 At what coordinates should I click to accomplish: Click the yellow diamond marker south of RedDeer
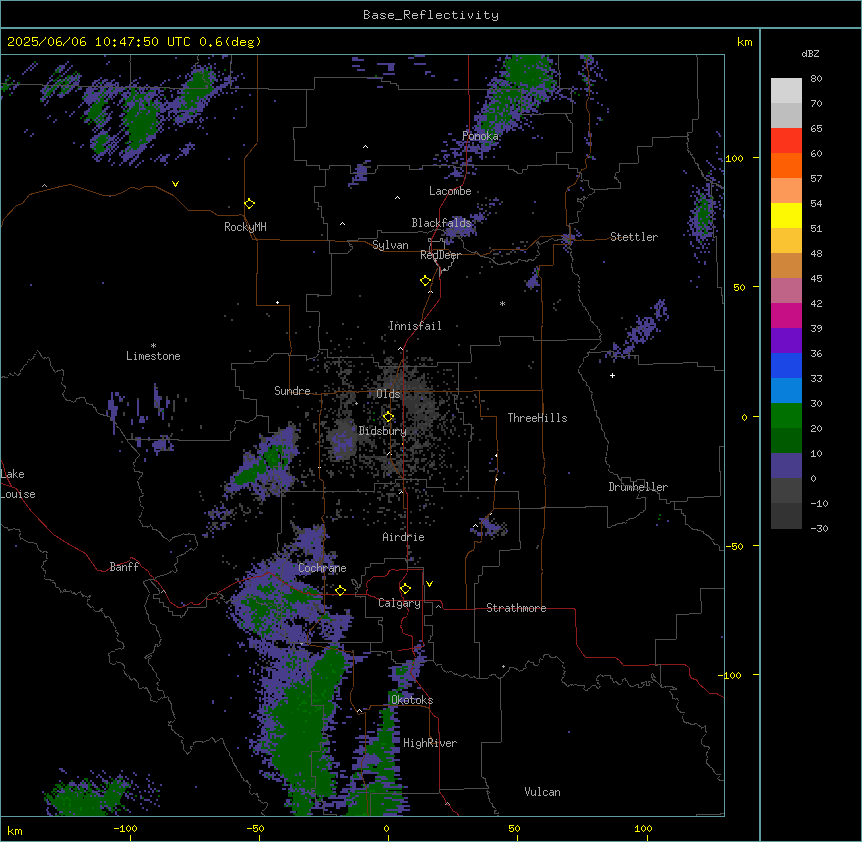425,281
